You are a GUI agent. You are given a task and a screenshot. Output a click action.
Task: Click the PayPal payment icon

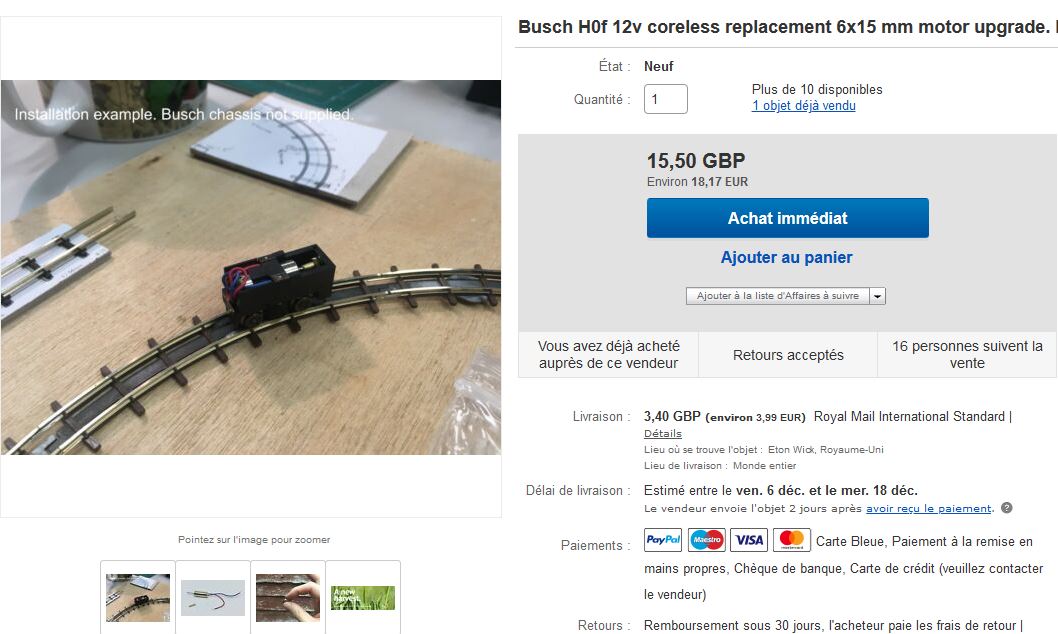tap(663, 540)
